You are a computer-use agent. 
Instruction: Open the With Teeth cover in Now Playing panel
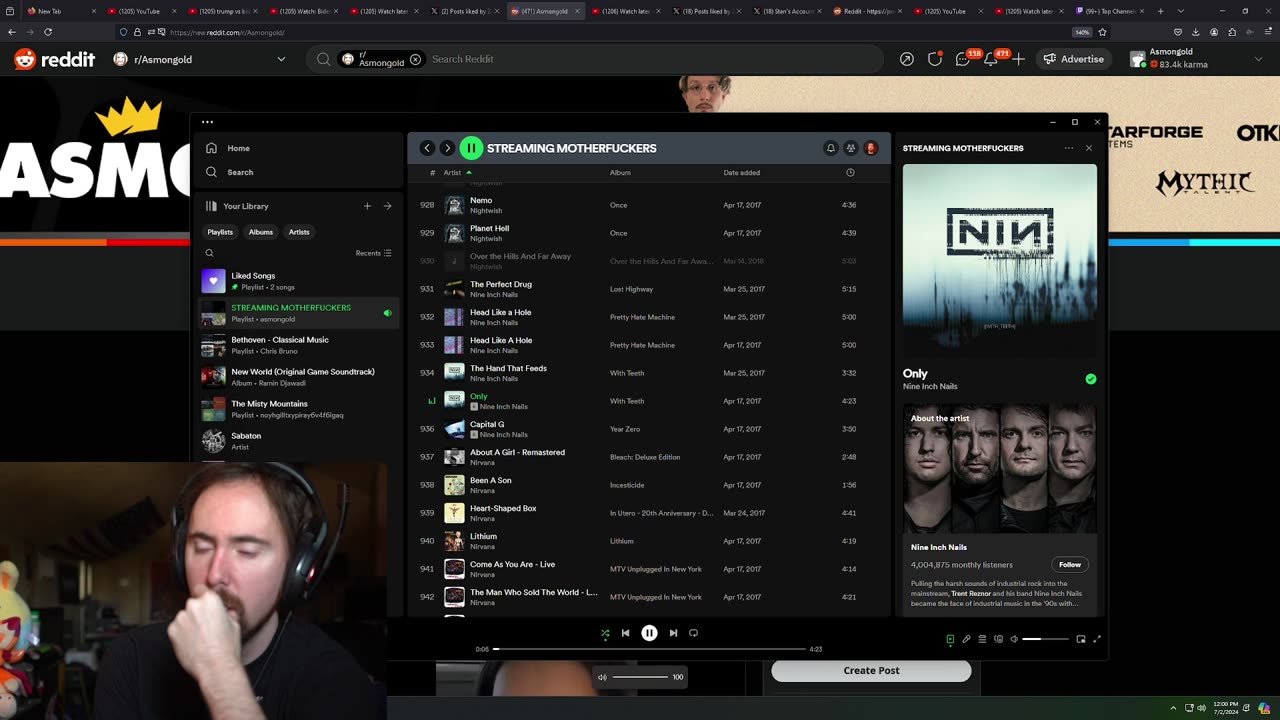coord(1000,261)
